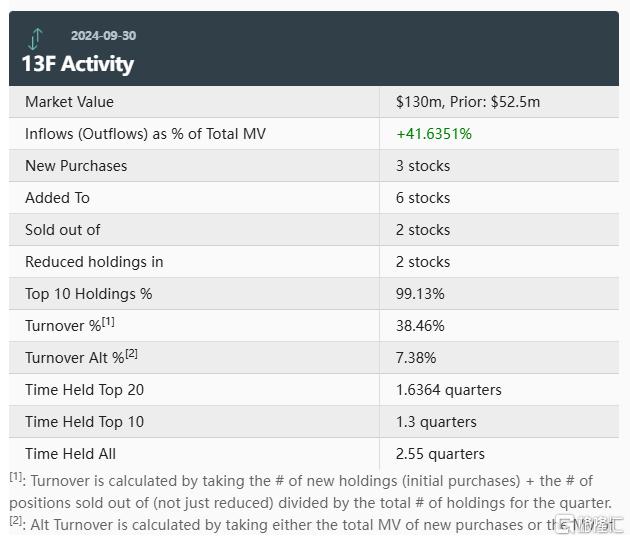This screenshot has width=630, height=541.
Task: Click the 2024-09-30 date label
Action: pos(104,36)
